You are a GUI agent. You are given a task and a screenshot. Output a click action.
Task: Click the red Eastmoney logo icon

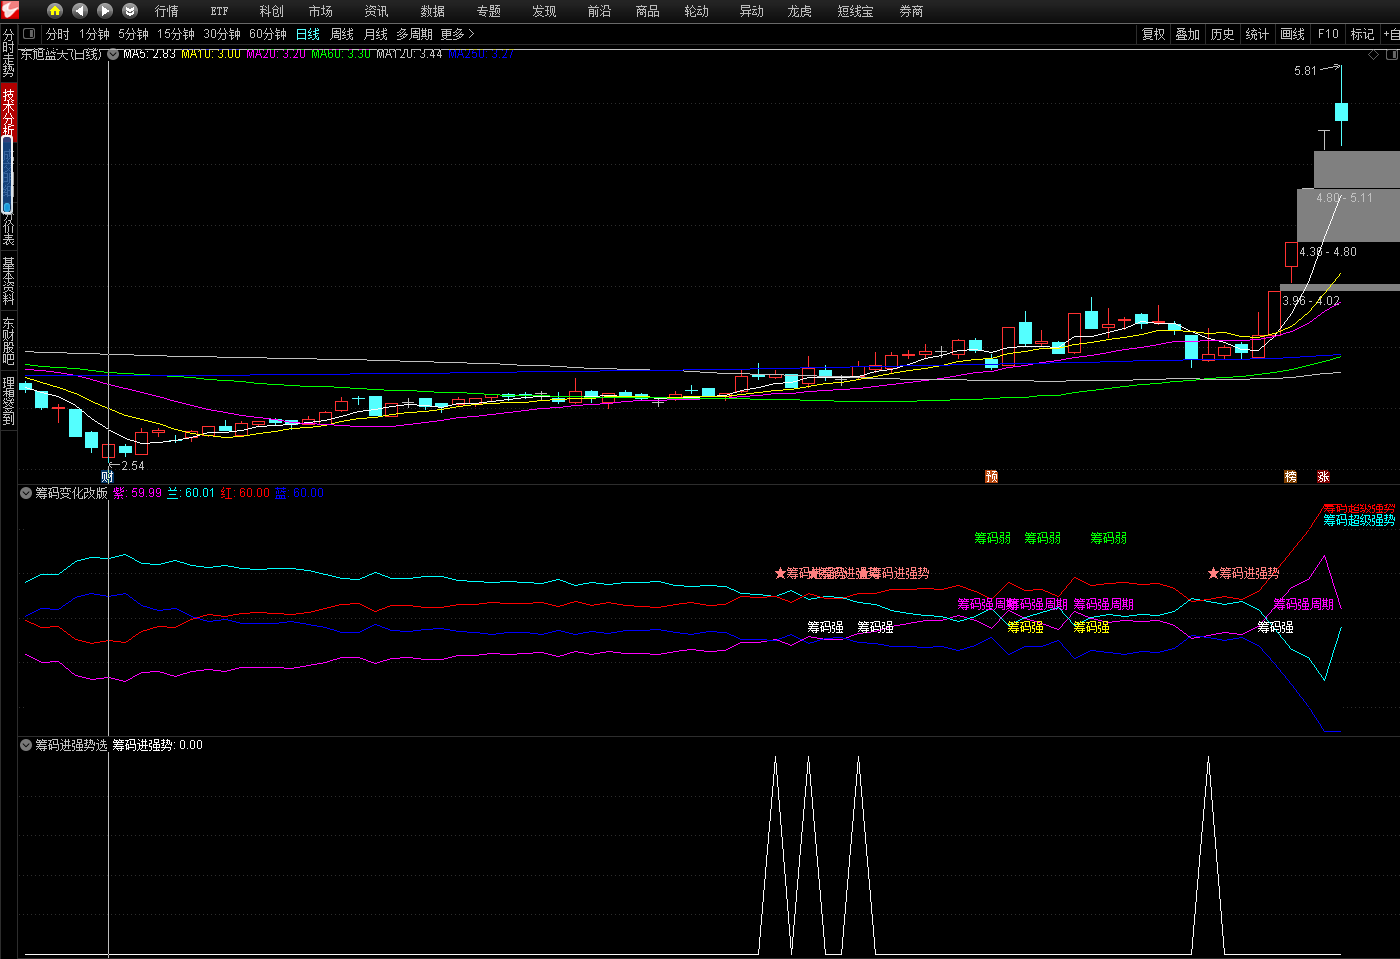click(10, 10)
